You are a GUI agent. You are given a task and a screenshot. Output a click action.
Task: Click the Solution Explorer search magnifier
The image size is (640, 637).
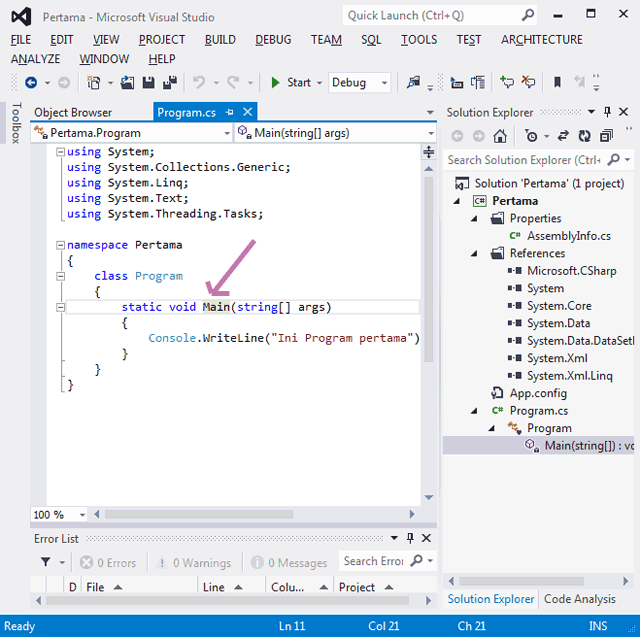pyautogui.click(x=613, y=160)
